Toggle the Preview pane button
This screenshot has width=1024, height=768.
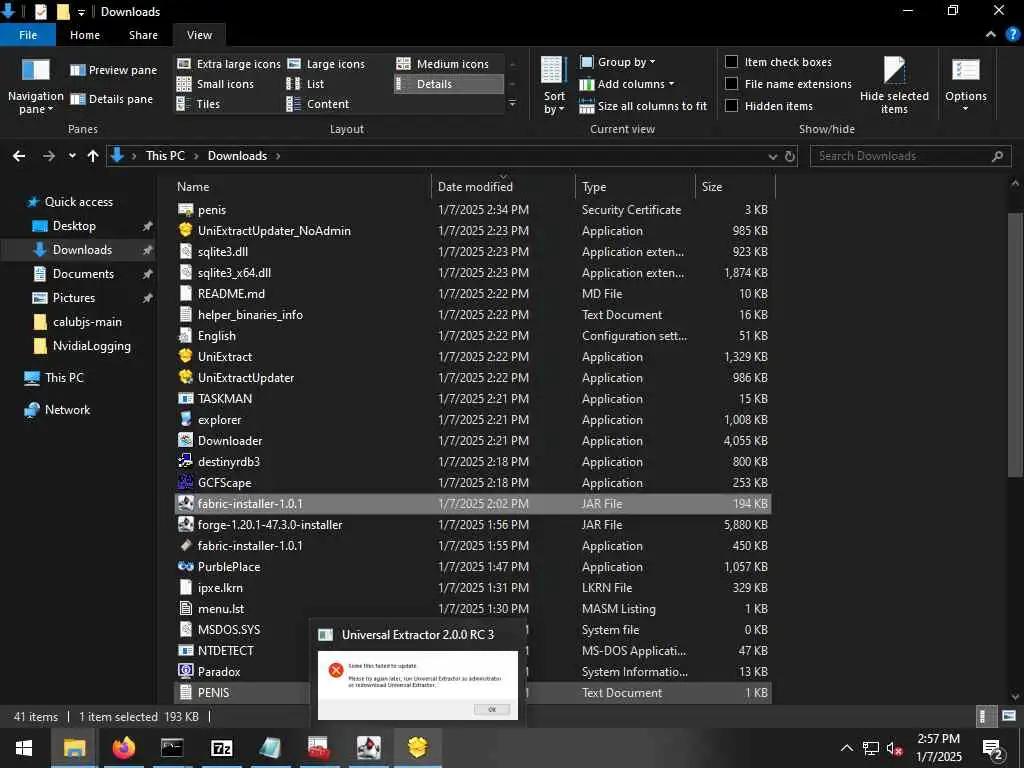click(114, 70)
